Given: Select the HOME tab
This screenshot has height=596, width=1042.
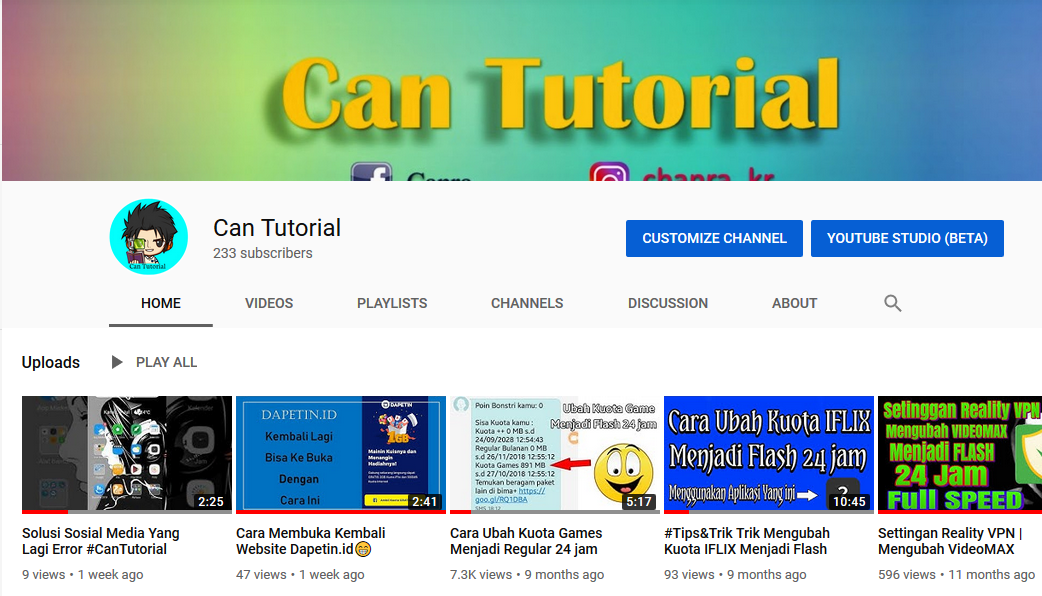Looking at the screenshot, I should 160,303.
